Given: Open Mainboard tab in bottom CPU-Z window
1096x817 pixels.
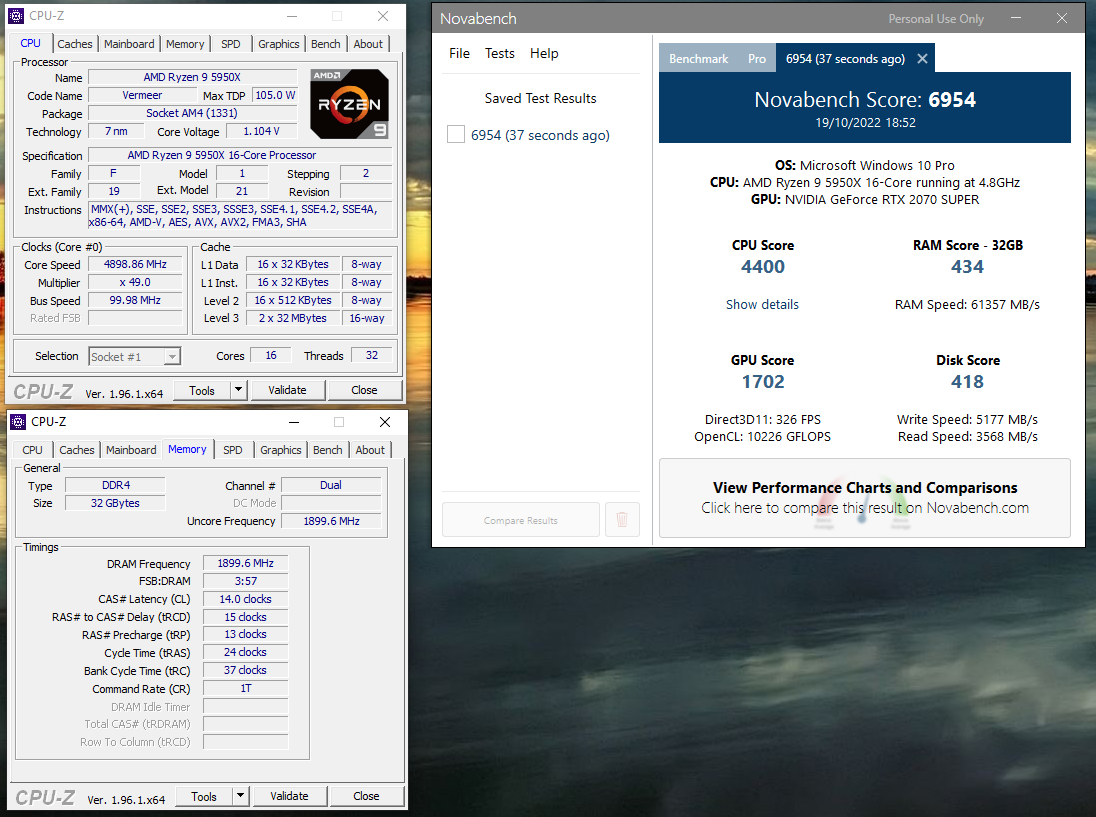Looking at the screenshot, I should 131,450.
